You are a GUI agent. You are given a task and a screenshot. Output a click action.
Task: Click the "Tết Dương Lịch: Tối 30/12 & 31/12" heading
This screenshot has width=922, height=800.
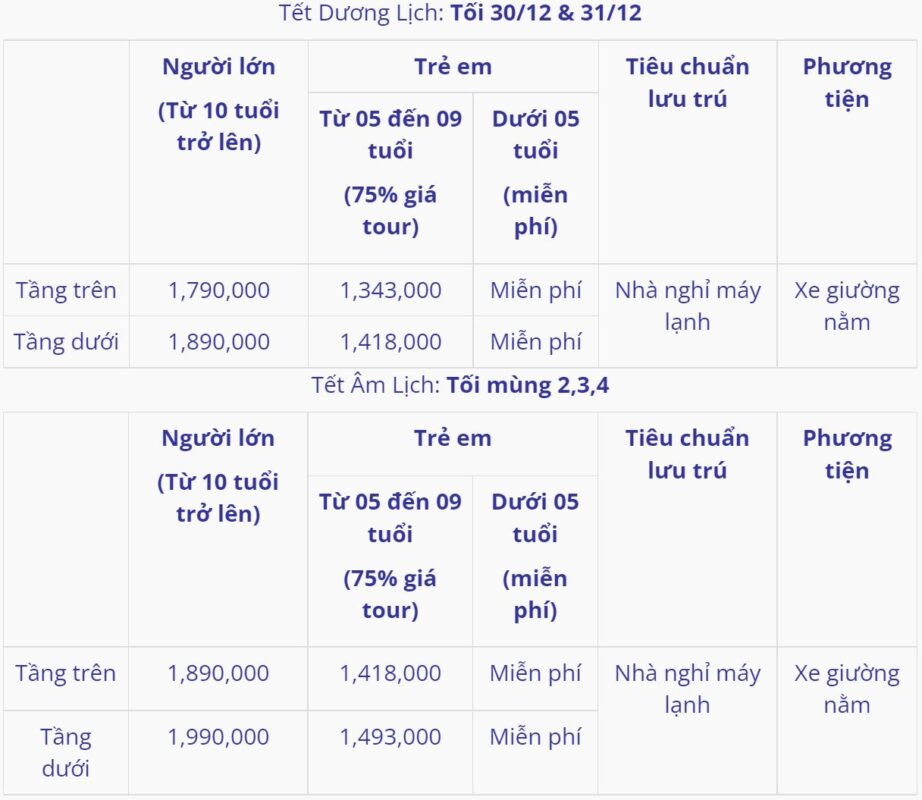tap(460, 14)
